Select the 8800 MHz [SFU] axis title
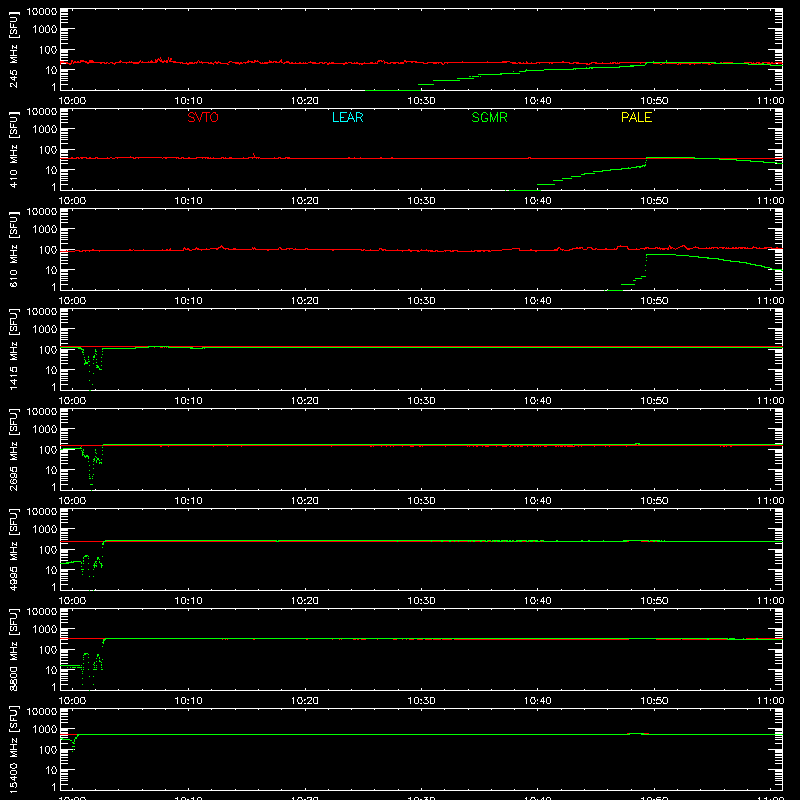Image resolution: width=800 pixels, height=800 pixels. [13, 649]
